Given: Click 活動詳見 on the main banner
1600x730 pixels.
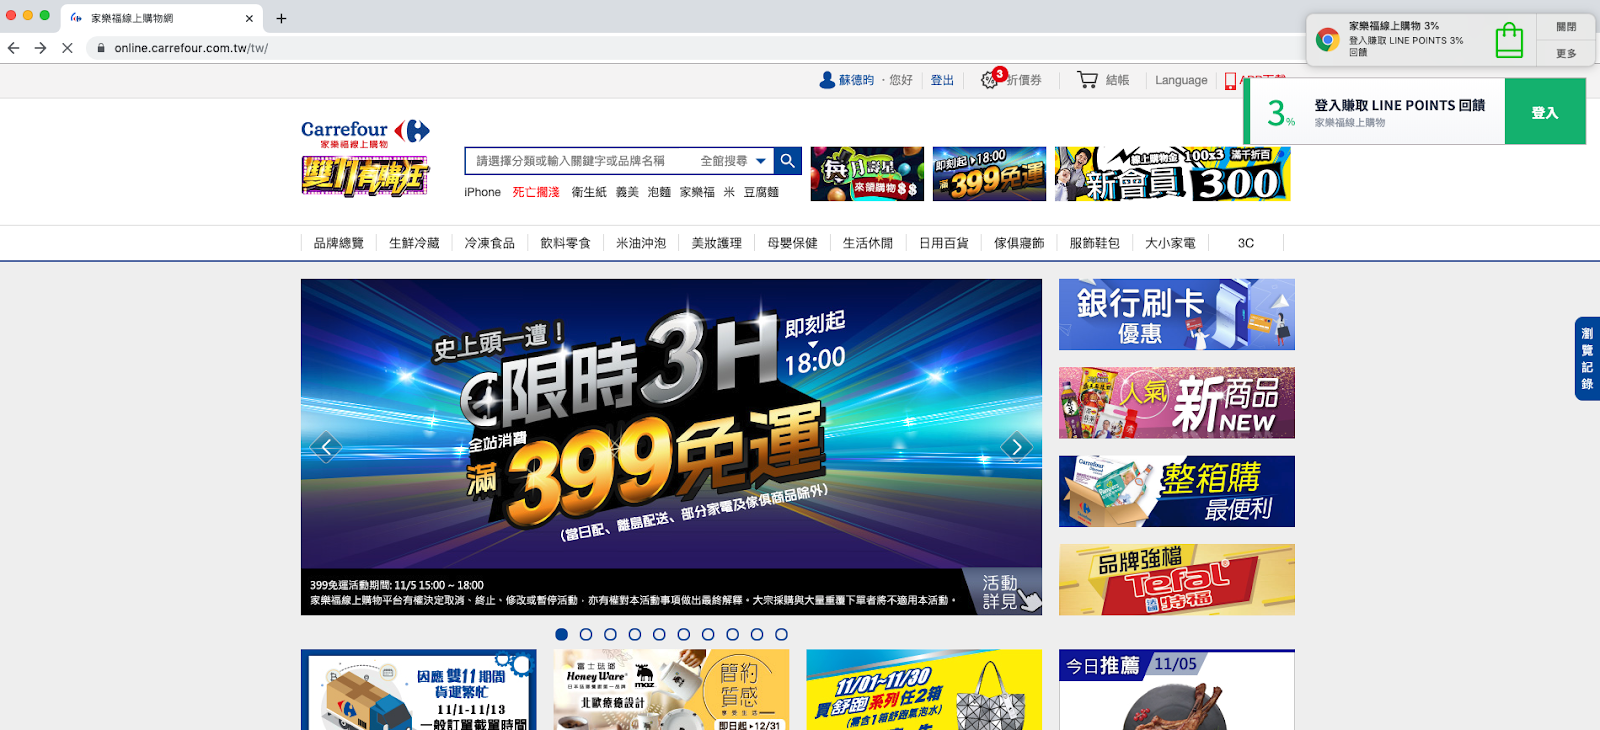Looking at the screenshot, I should click(1002, 592).
